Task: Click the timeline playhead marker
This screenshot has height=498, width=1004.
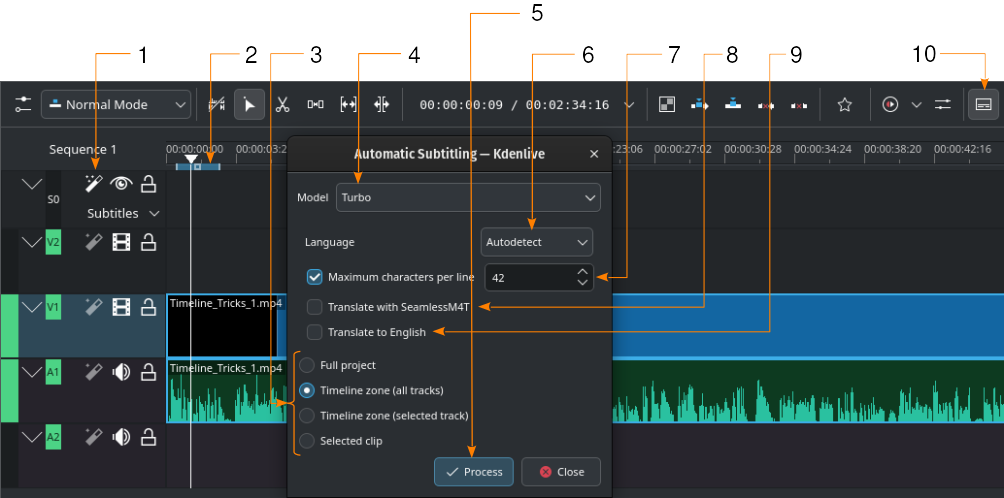Action: [191, 158]
